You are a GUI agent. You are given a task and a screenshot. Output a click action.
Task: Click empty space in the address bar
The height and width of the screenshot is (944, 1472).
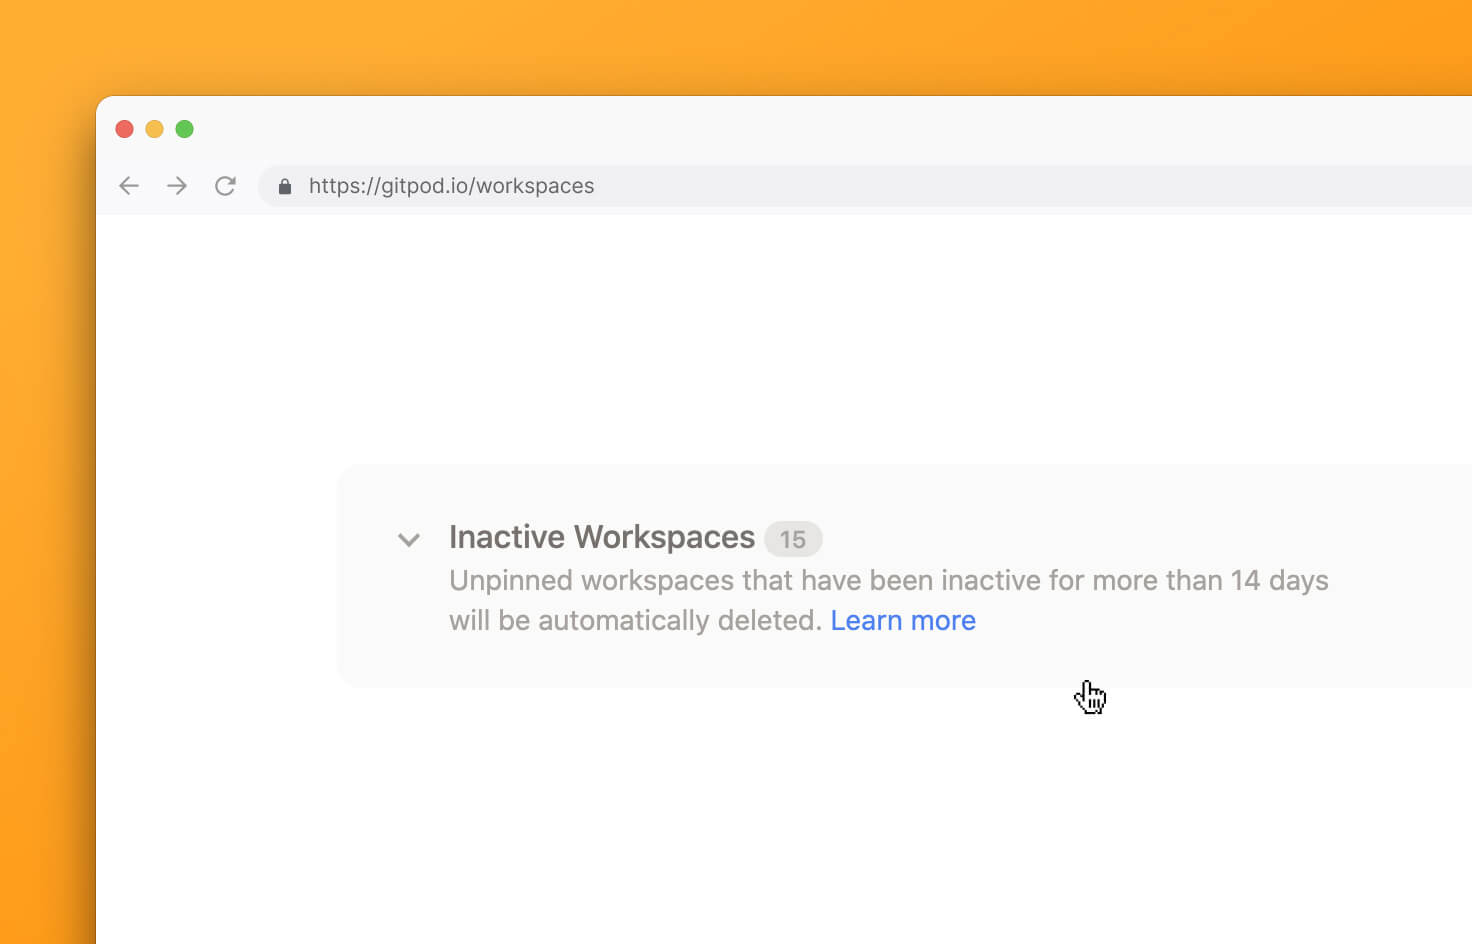(1000, 186)
